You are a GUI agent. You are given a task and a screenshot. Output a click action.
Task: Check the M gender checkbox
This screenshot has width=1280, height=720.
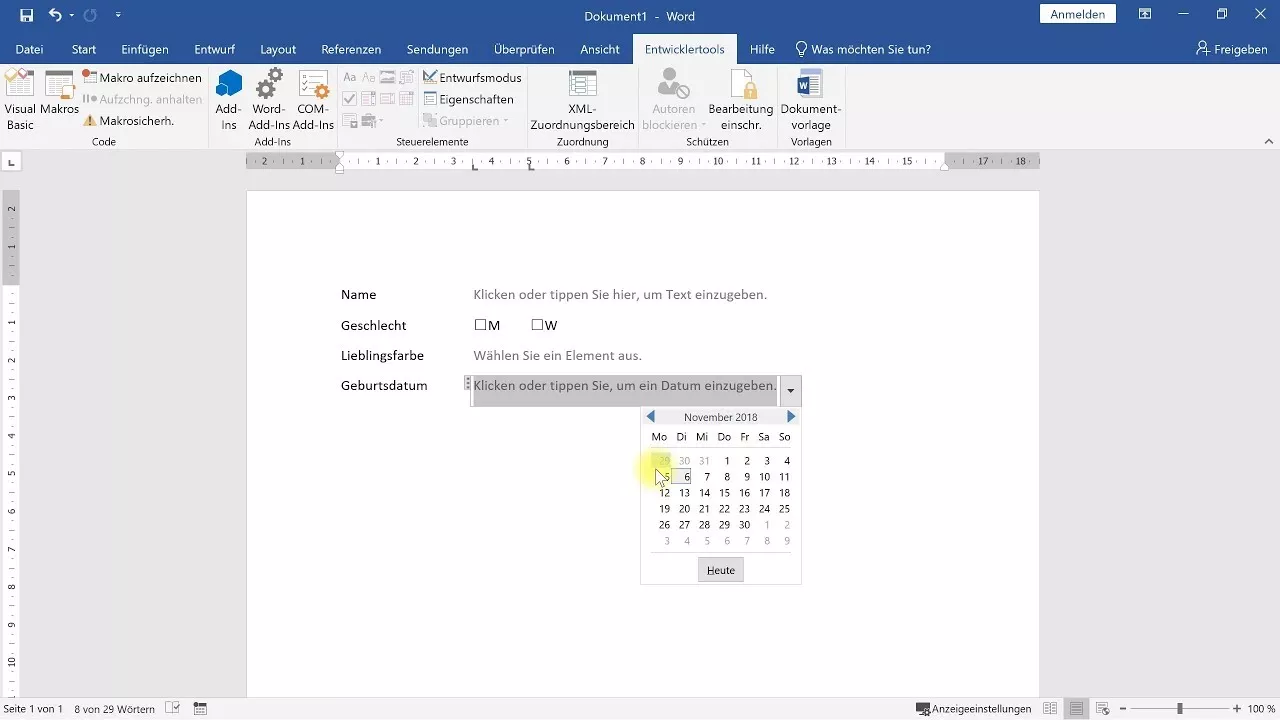[x=479, y=324]
